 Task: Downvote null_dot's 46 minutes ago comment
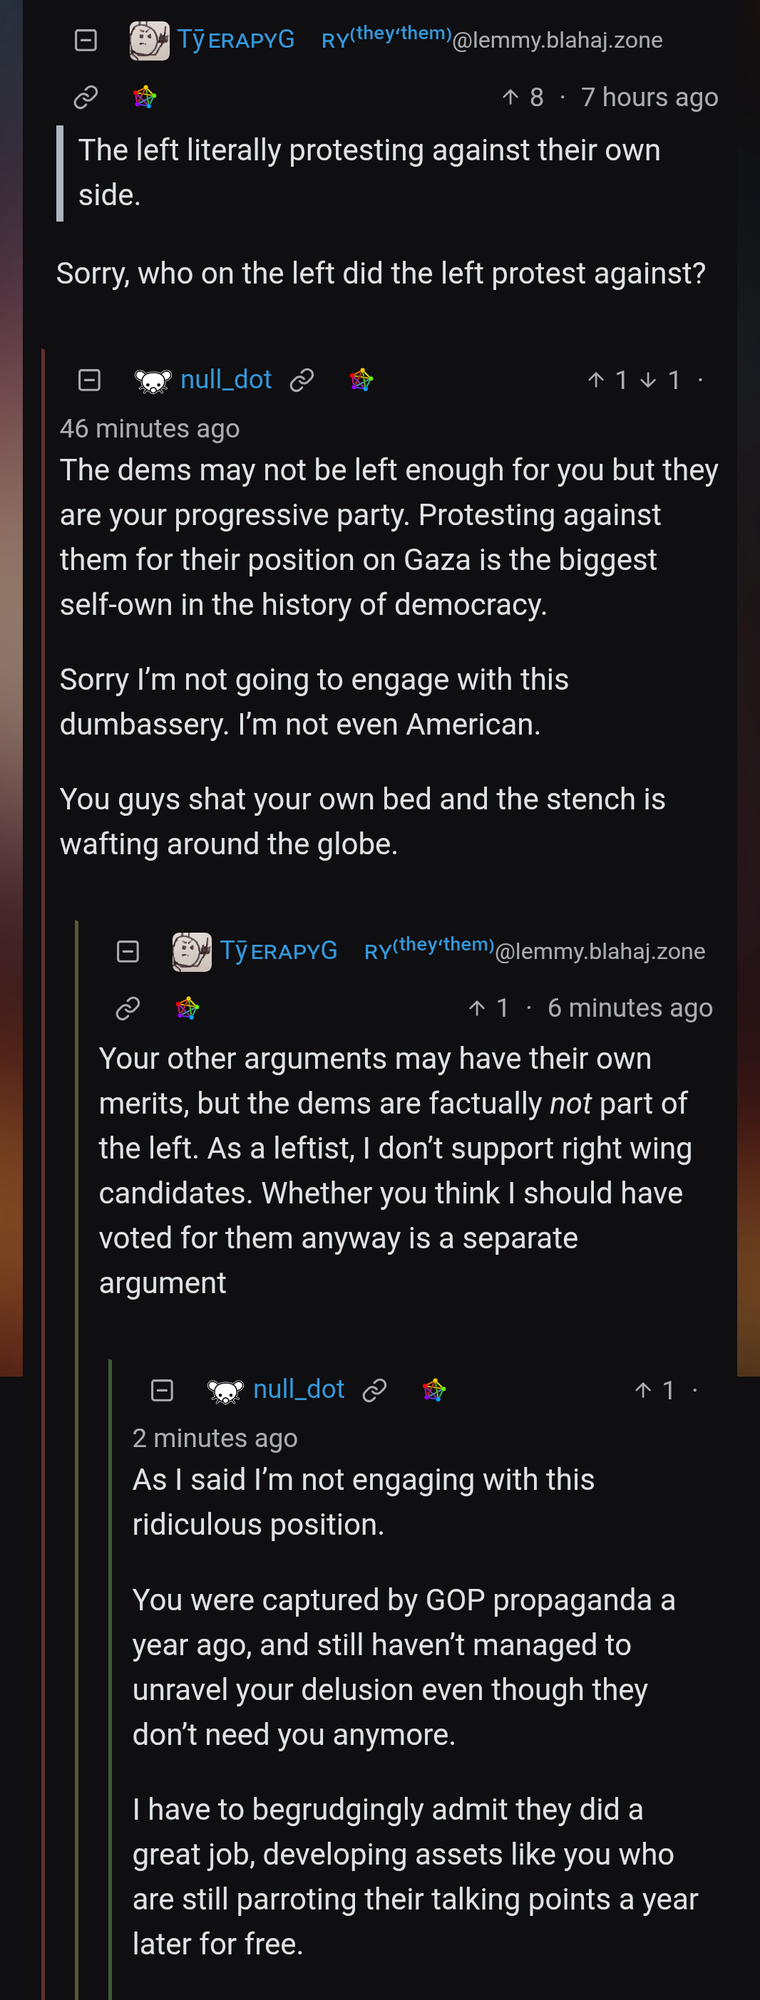pos(649,380)
